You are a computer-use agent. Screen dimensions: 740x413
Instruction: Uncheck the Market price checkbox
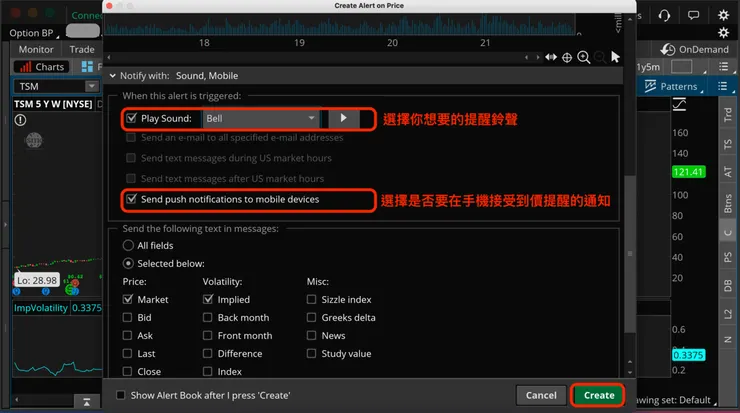click(x=127, y=299)
